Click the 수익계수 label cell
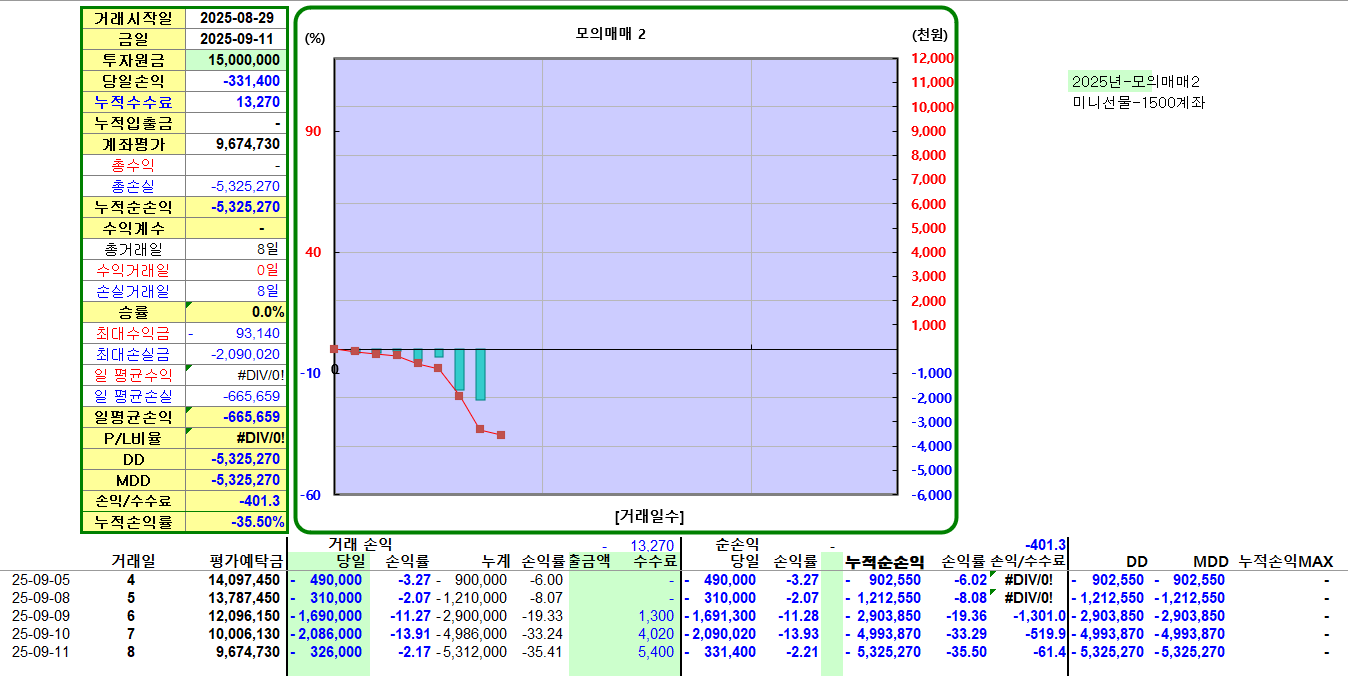Screen dimensions: 1348x676 (133, 228)
